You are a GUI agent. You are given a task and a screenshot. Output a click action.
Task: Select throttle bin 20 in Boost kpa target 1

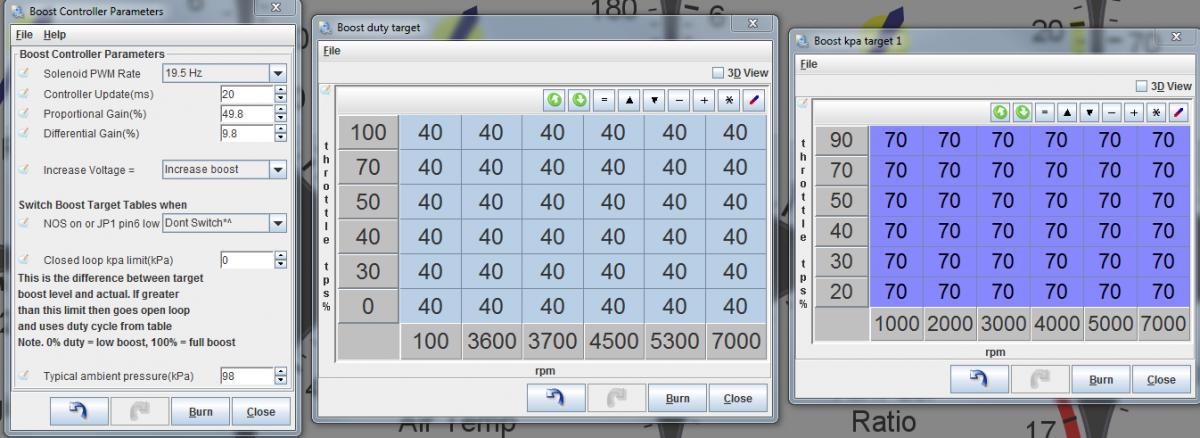(842, 292)
